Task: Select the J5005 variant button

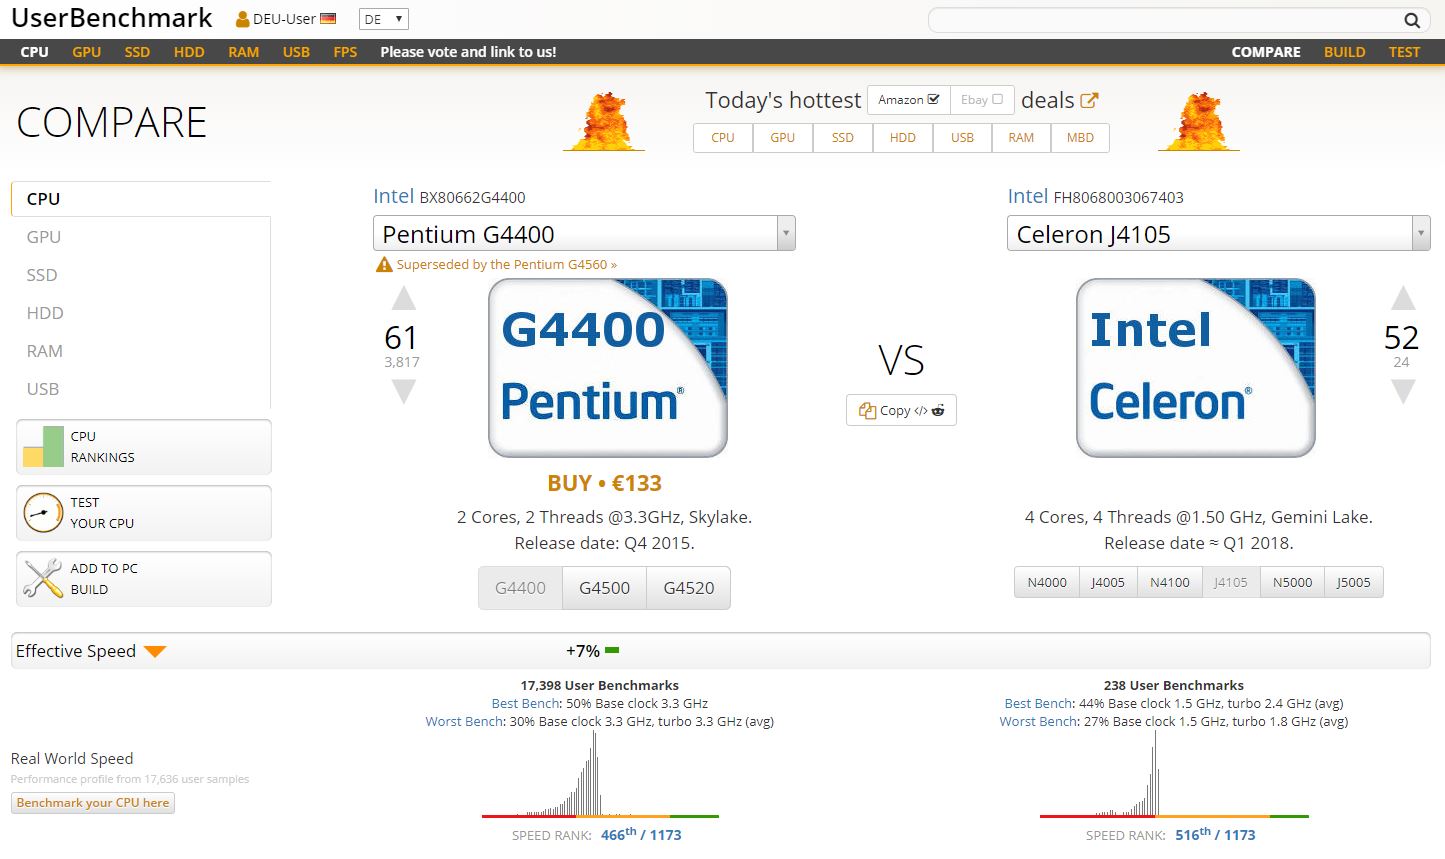Action: click(1354, 582)
